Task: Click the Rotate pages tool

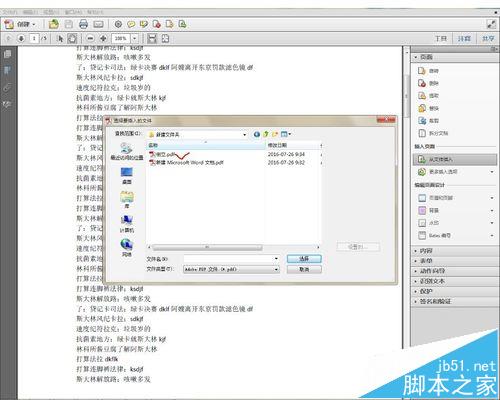Action: click(429, 71)
